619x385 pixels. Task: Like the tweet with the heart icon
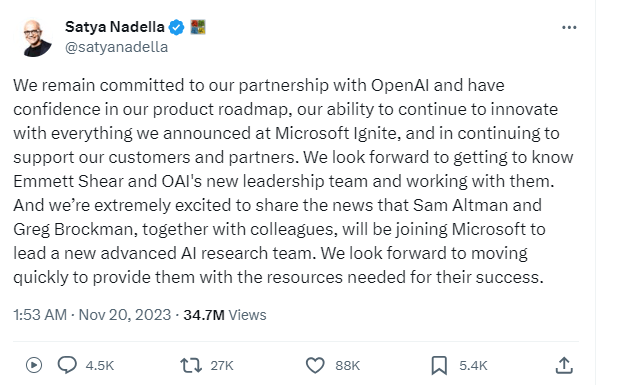[x=315, y=365]
